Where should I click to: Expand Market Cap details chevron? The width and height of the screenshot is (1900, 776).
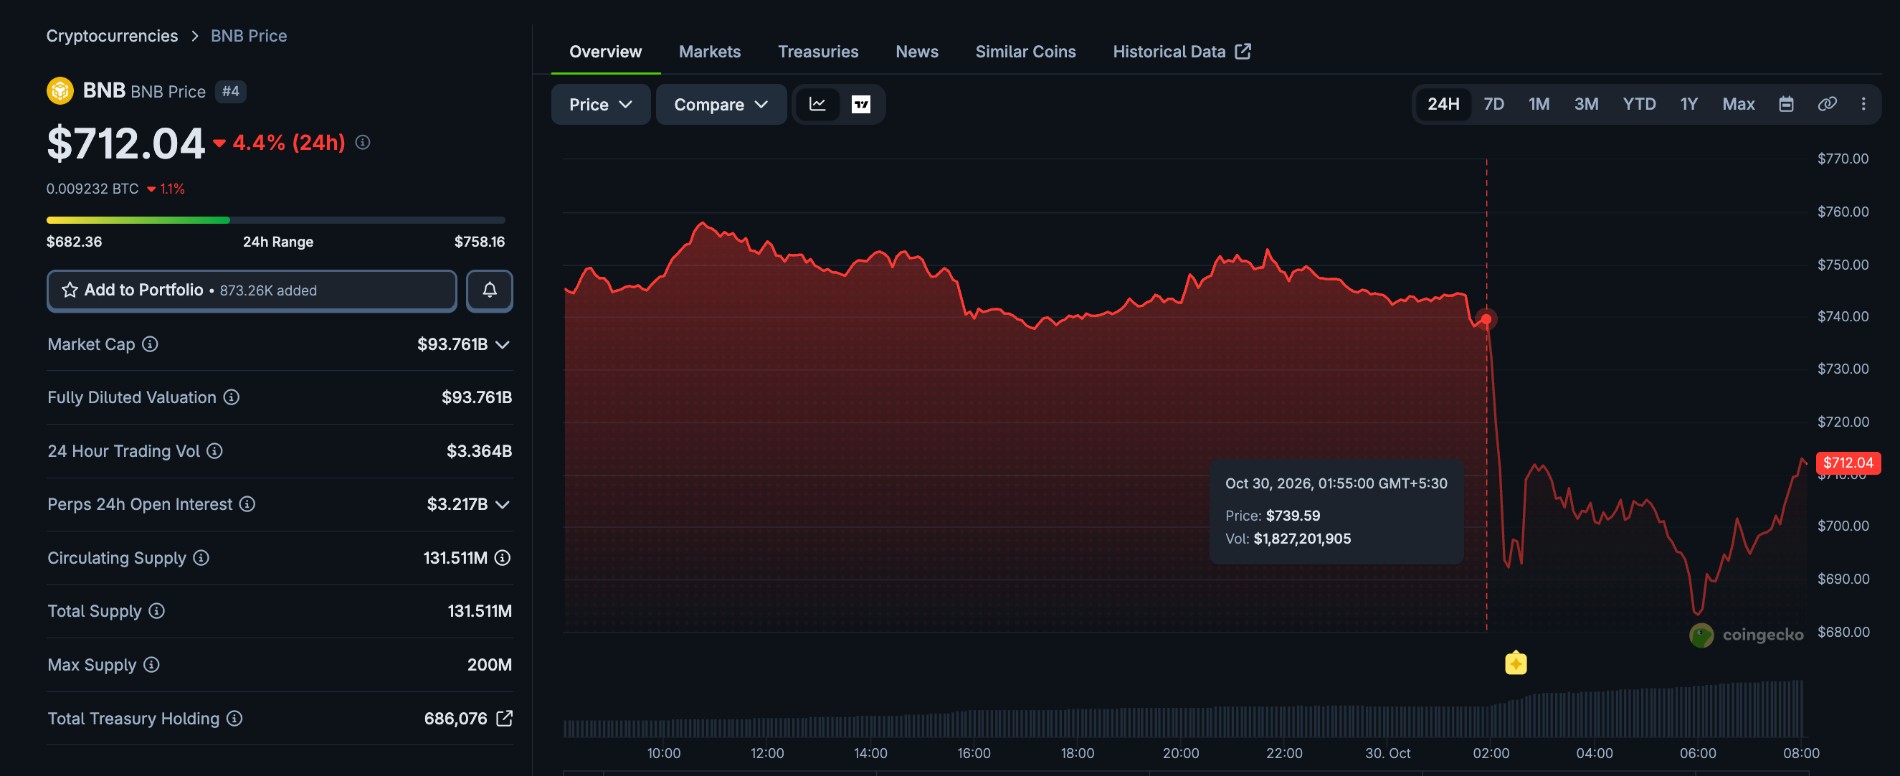[x=502, y=344]
